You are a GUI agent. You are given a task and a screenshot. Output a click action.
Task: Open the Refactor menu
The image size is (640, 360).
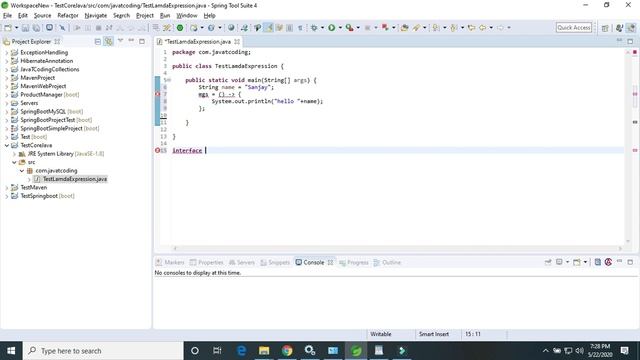(x=68, y=16)
